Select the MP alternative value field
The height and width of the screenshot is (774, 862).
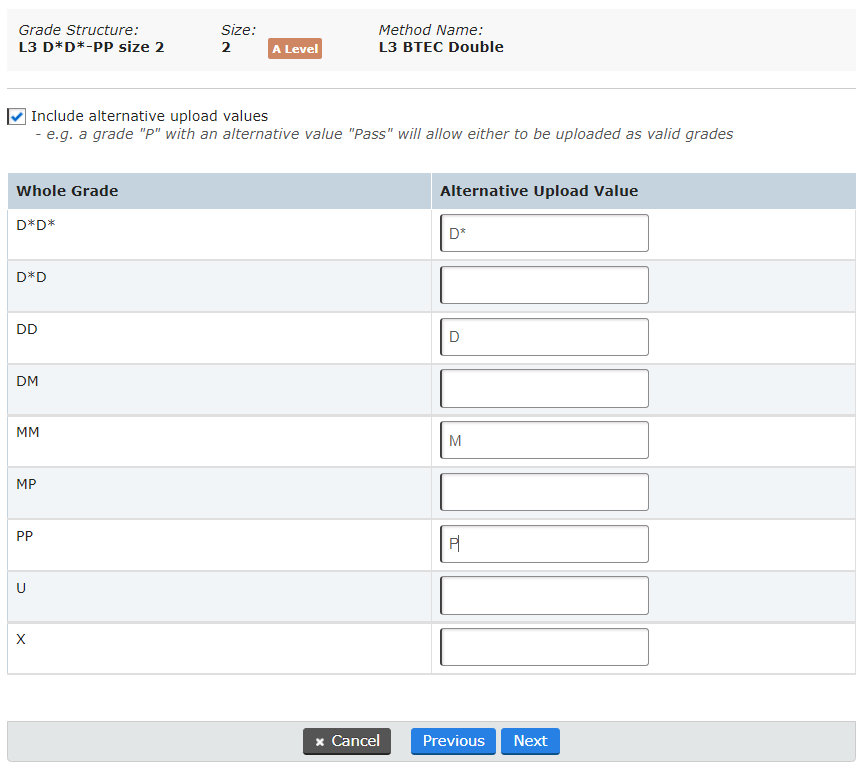(x=544, y=492)
